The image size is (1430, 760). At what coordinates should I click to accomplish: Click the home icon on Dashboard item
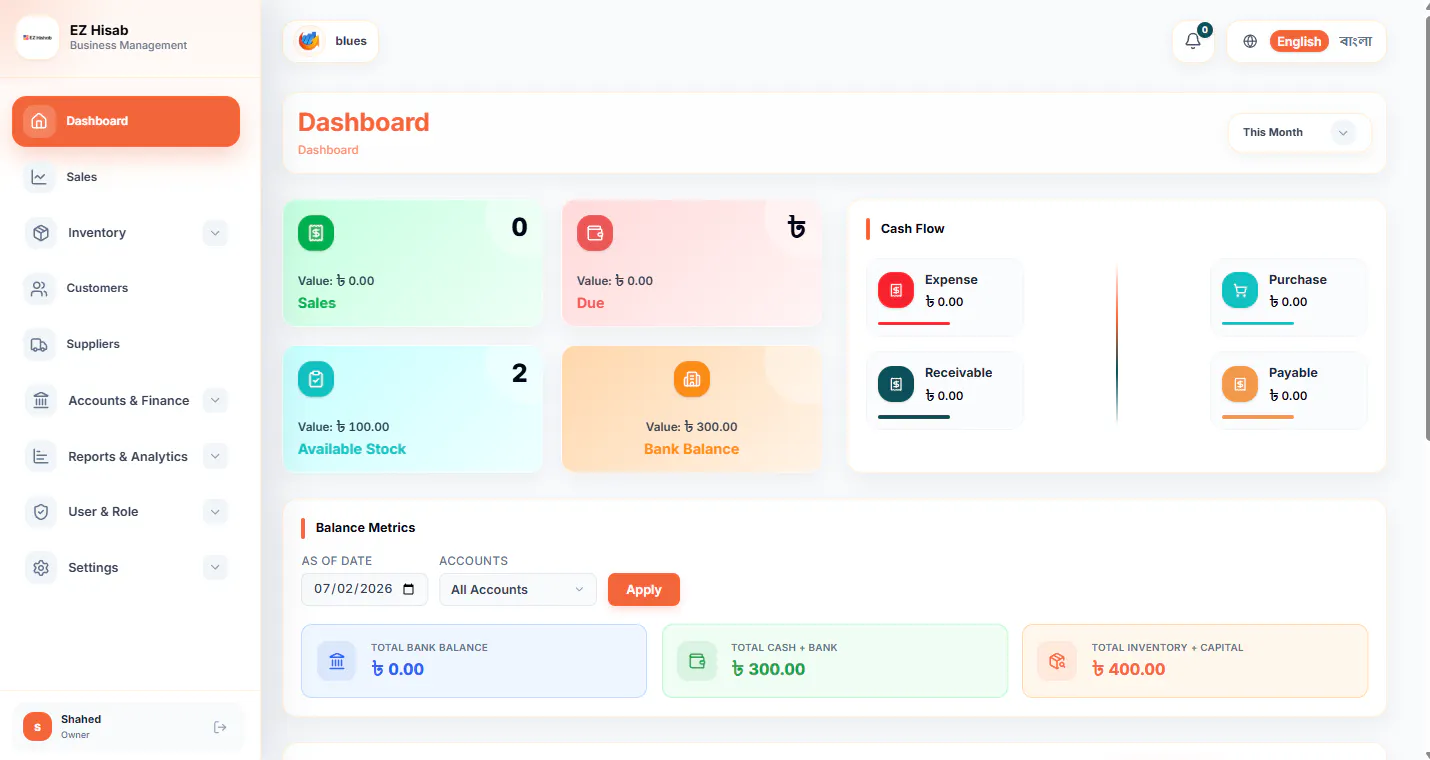pyautogui.click(x=39, y=121)
